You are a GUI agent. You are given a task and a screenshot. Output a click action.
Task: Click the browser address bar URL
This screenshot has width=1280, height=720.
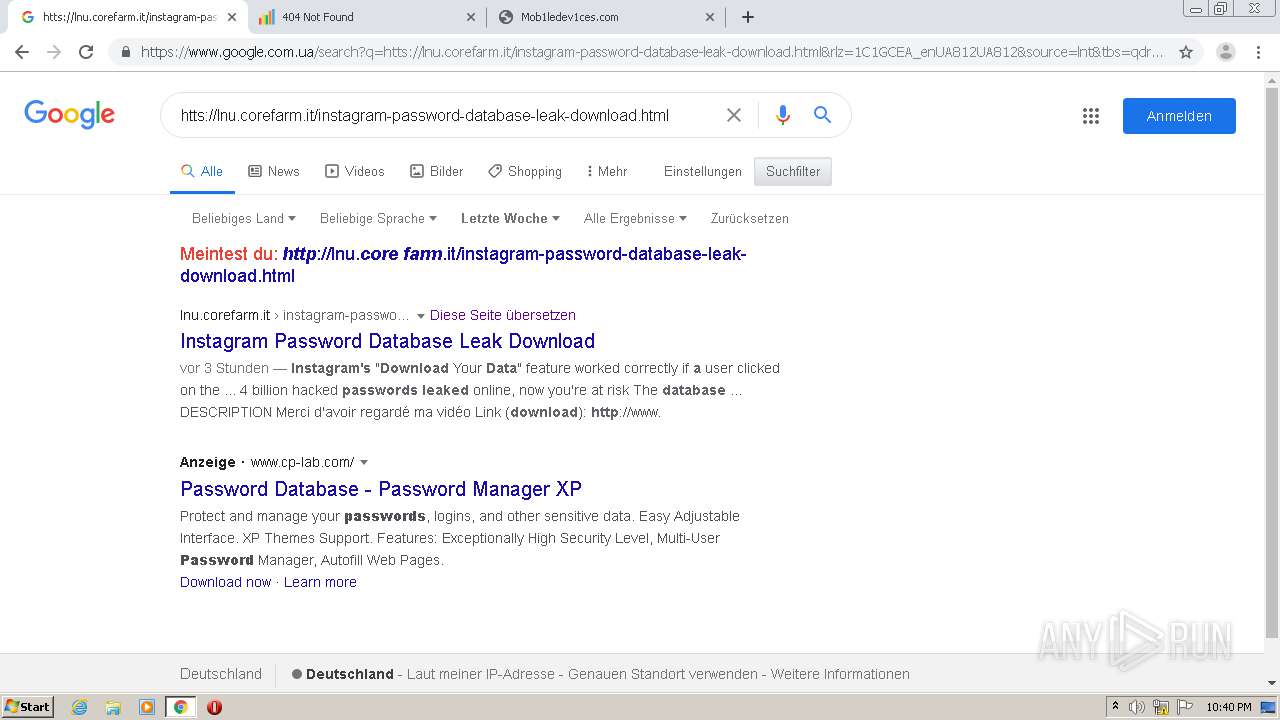point(652,52)
